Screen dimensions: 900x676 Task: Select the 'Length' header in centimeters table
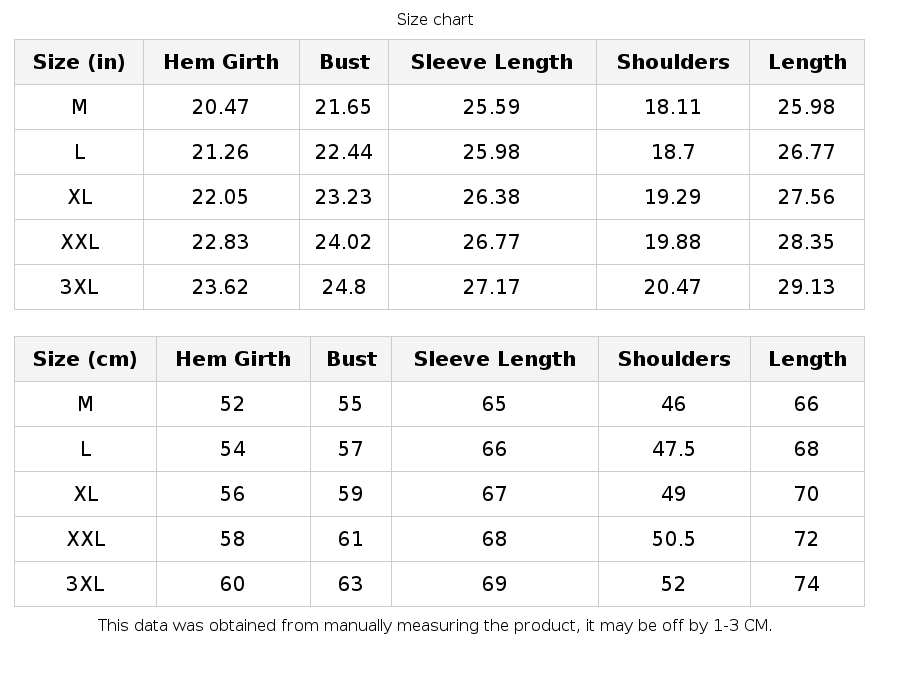pos(807,359)
